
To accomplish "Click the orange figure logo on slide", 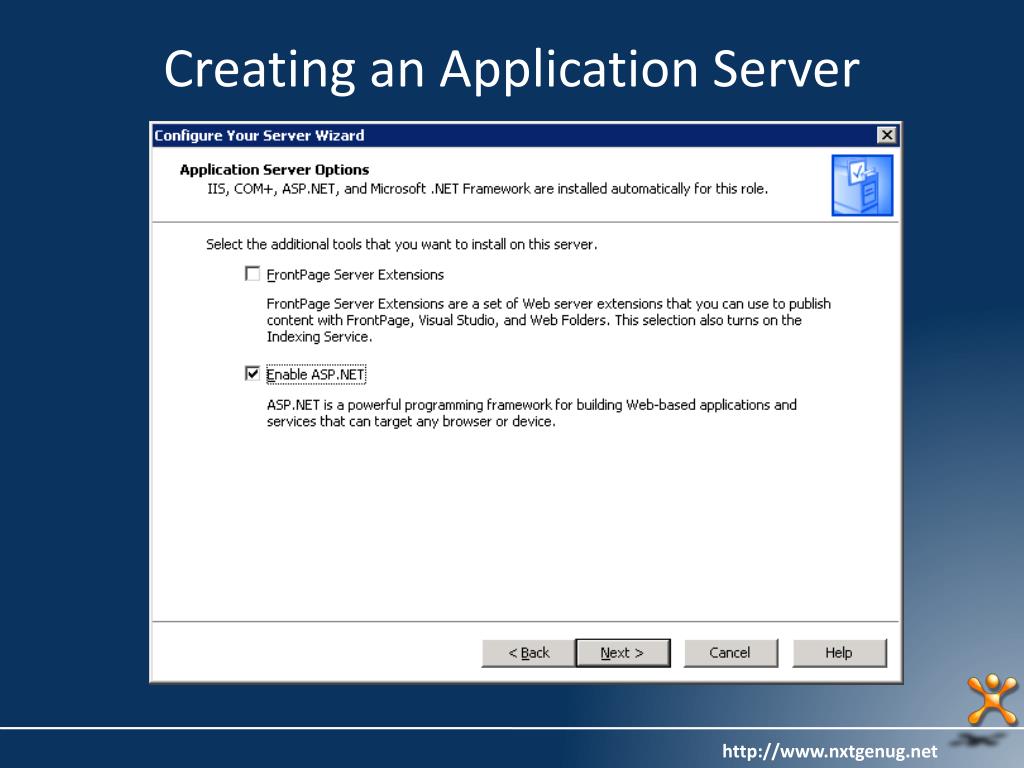I will click(993, 699).
